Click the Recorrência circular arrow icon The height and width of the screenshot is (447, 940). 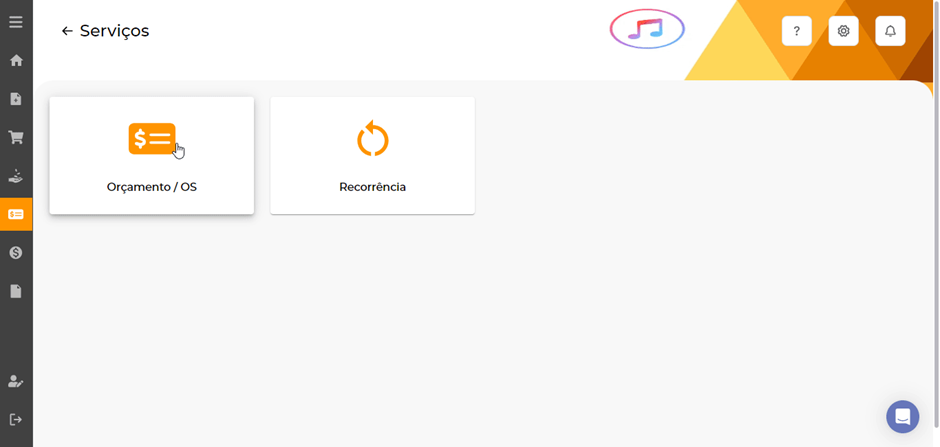tap(373, 138)
